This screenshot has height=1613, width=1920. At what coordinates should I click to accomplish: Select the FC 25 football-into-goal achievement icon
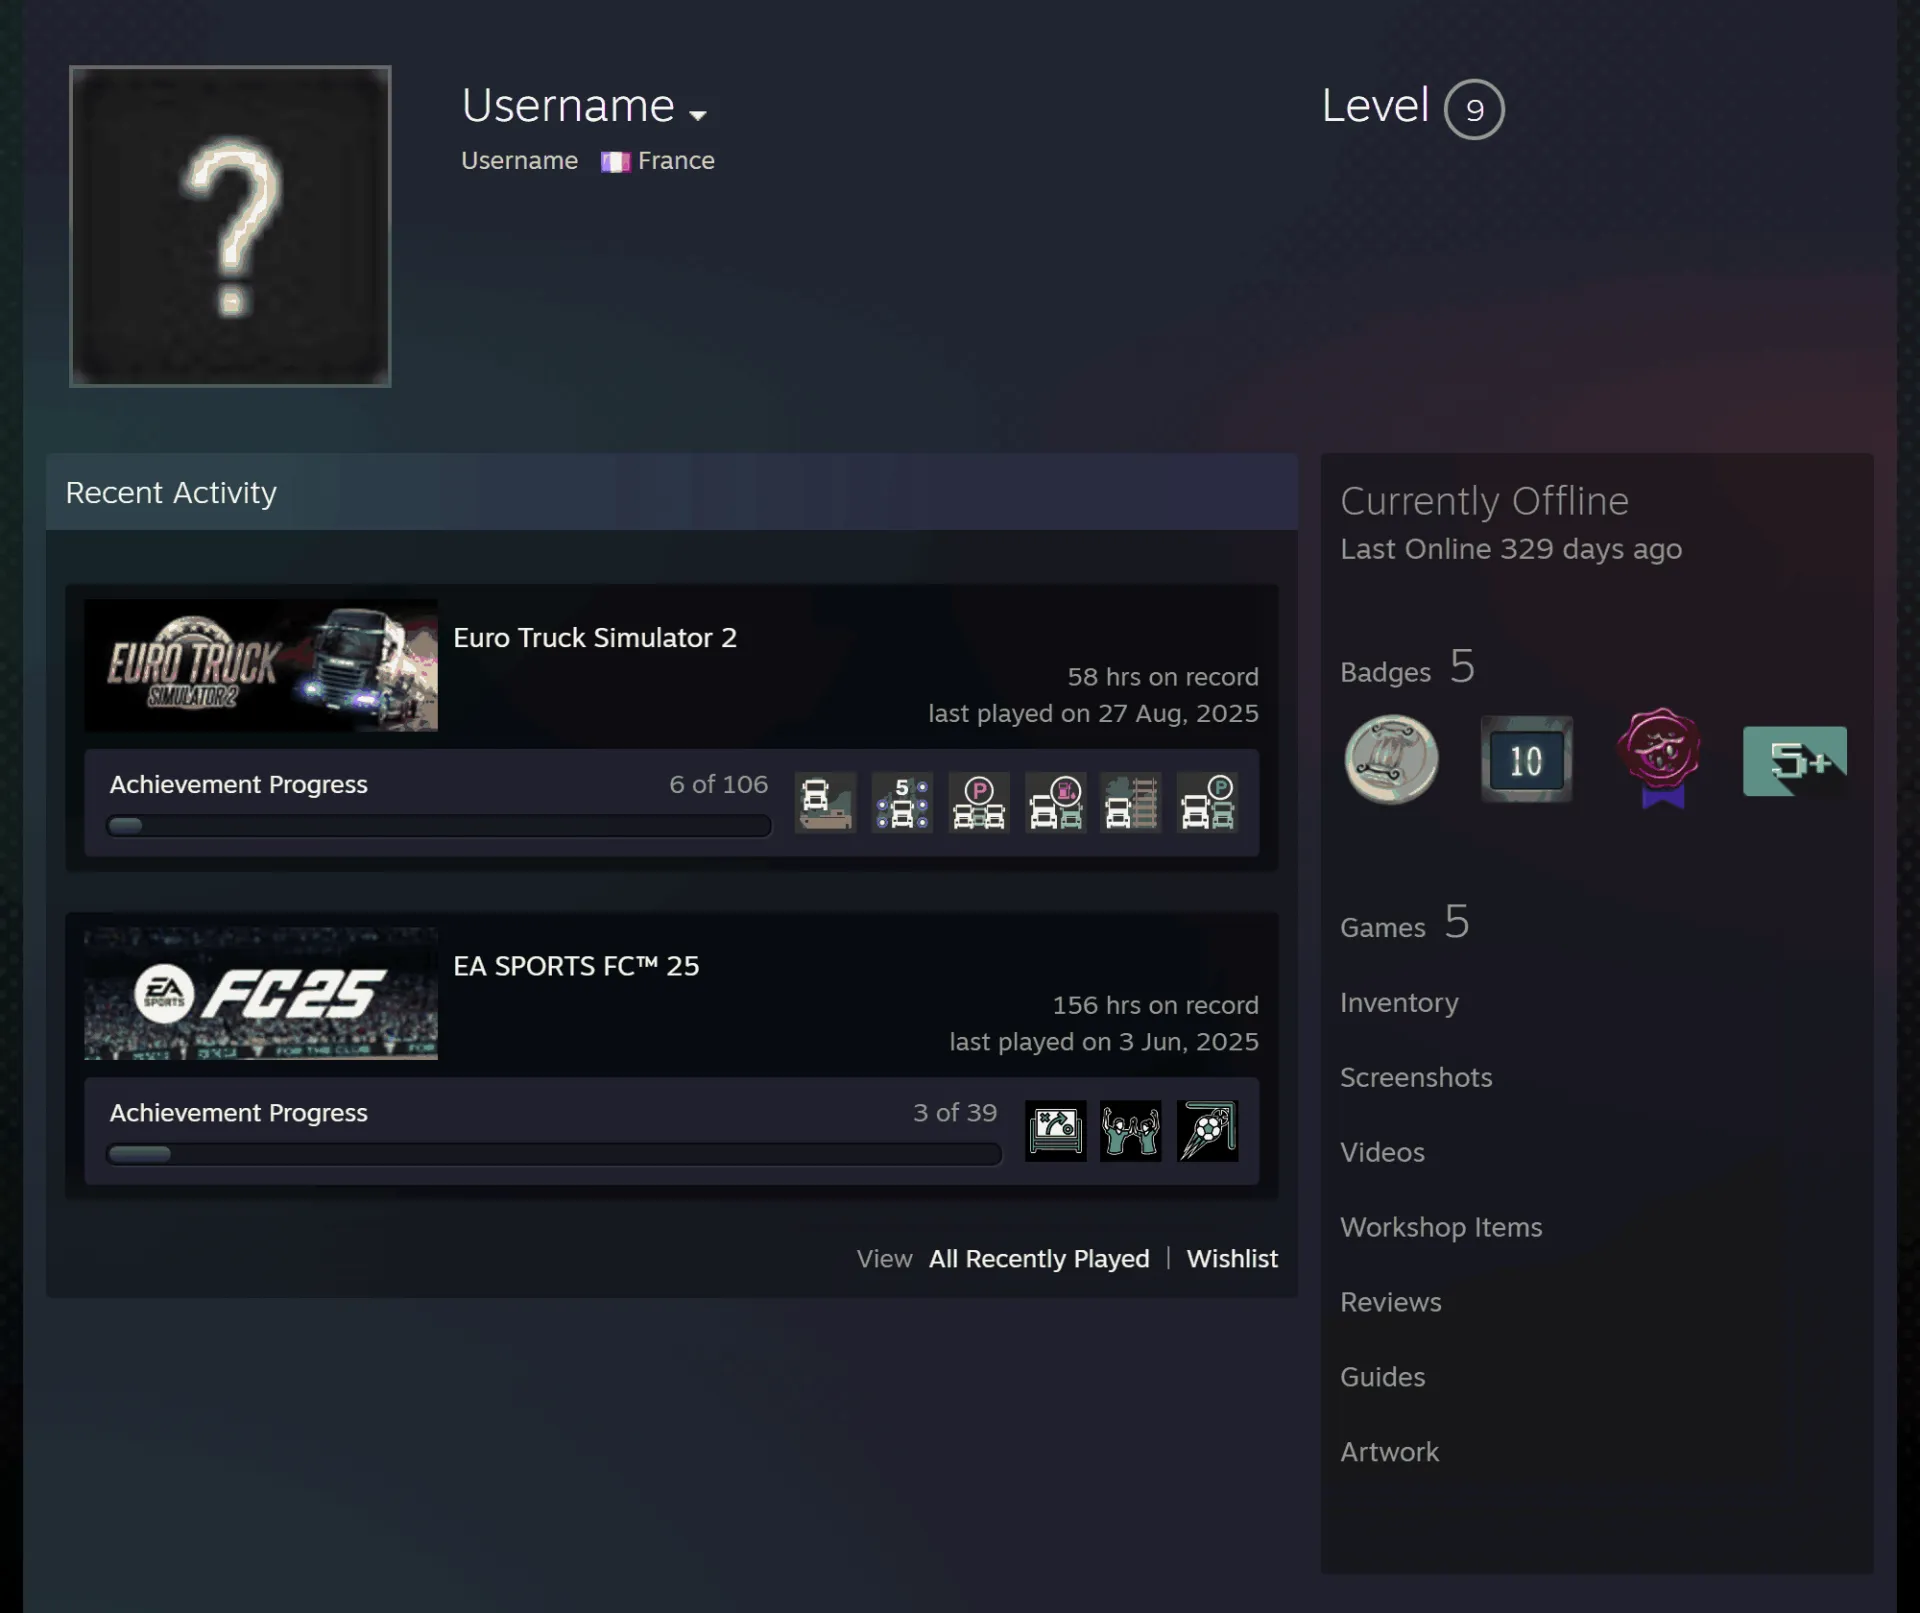[1208, 1131]
